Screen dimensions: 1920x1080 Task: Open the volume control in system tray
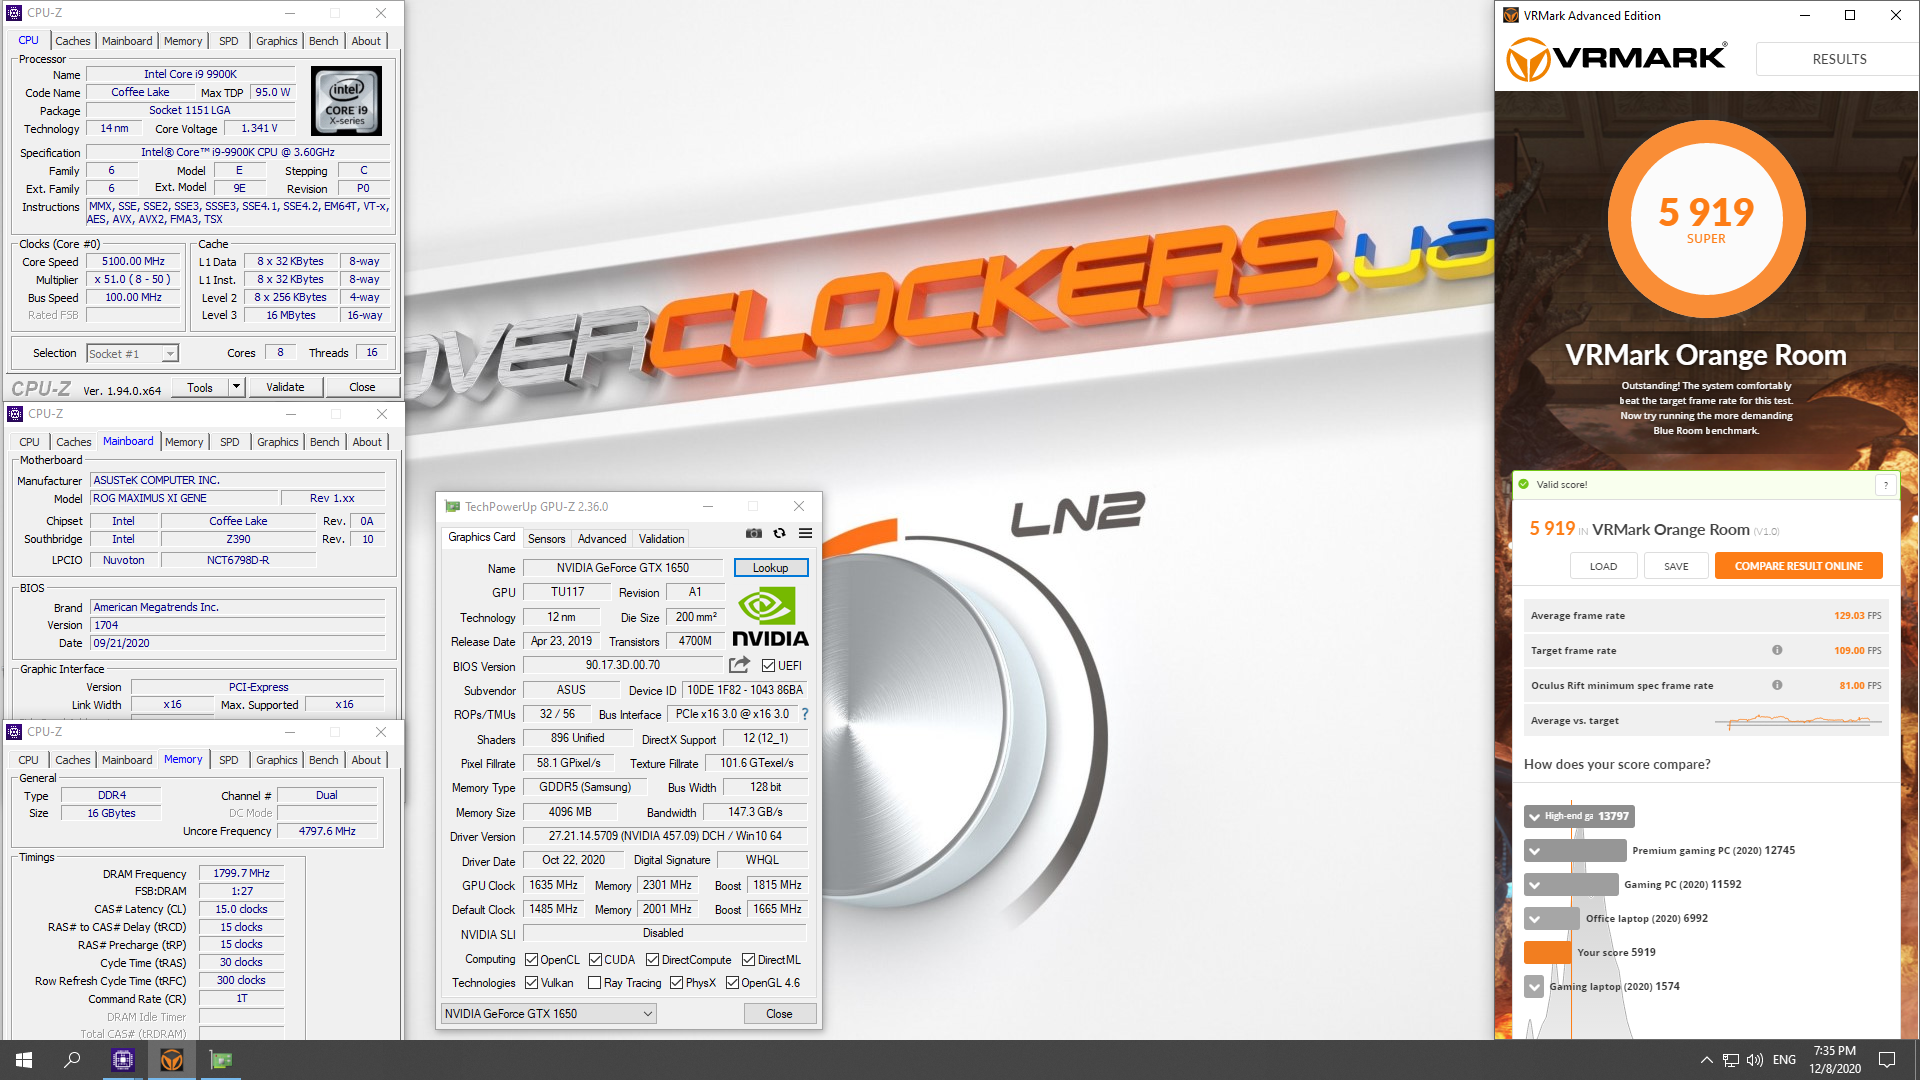point(1755,1060)
